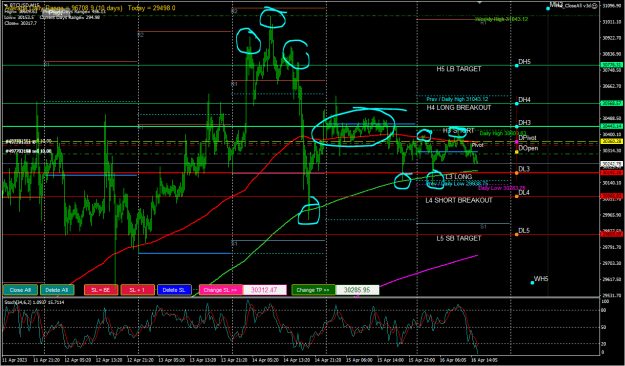The image size is (625, 366).
Task: Select the orange DL3 level marker dot
Action: 517,173
